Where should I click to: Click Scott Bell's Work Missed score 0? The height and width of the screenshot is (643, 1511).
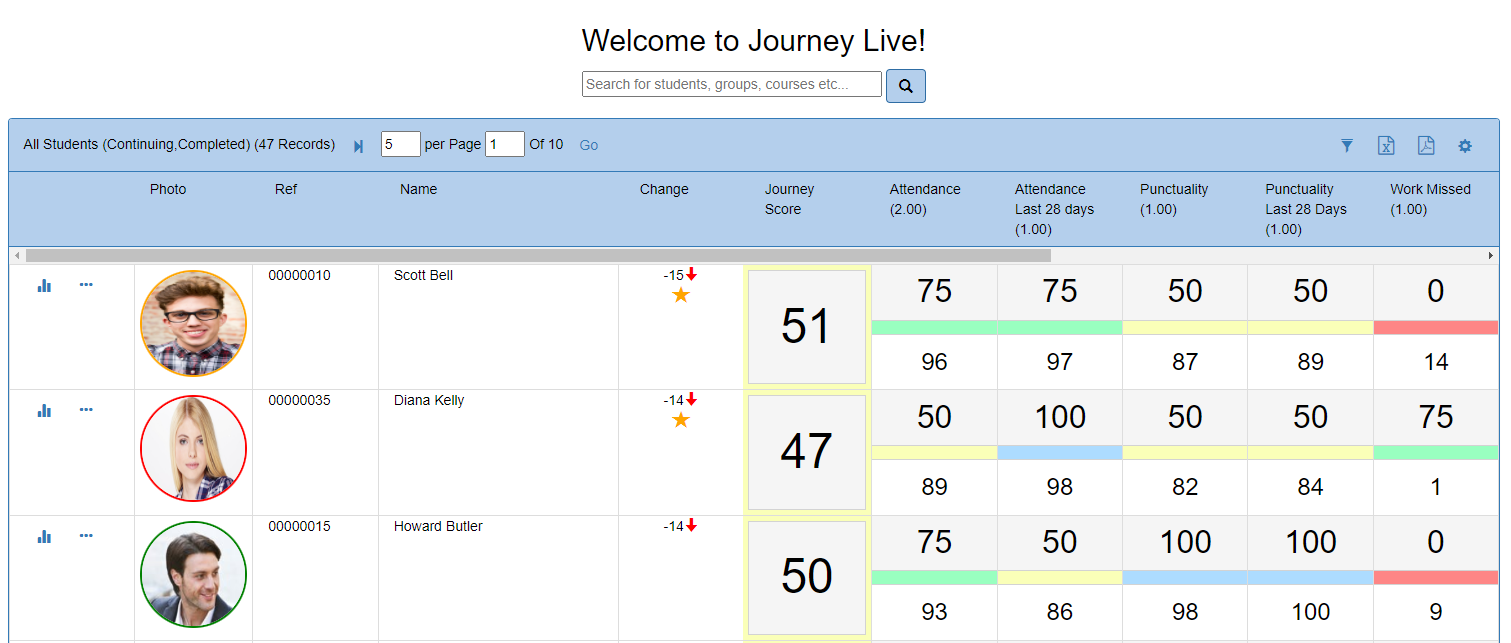pos(1436,291)
